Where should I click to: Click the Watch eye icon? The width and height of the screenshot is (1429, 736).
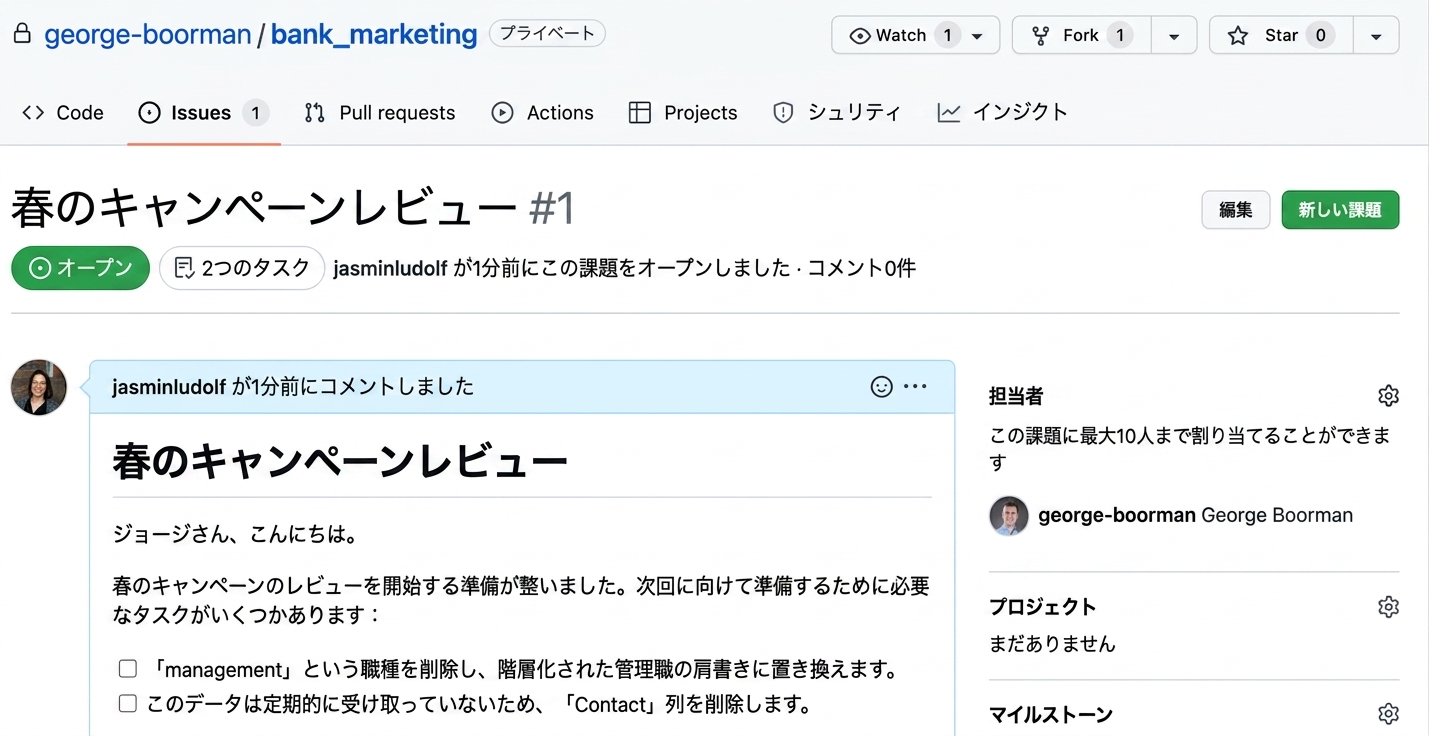[x=860, y=36]
